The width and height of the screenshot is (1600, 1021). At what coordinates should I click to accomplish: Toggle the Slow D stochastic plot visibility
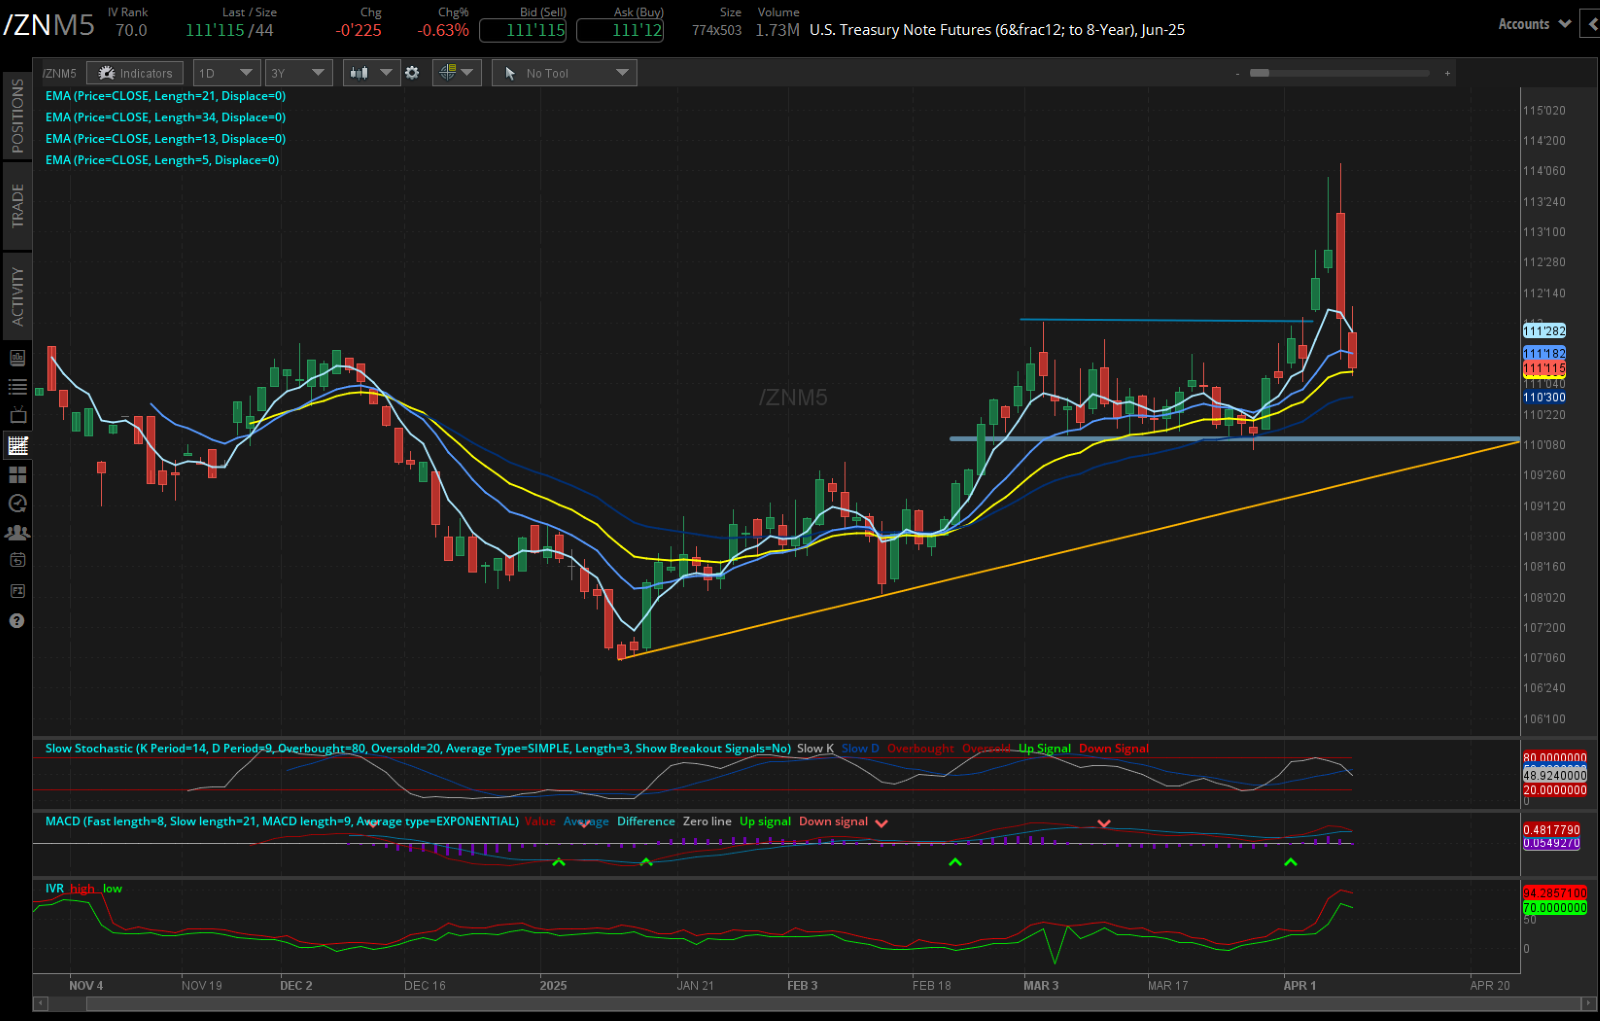858,748
